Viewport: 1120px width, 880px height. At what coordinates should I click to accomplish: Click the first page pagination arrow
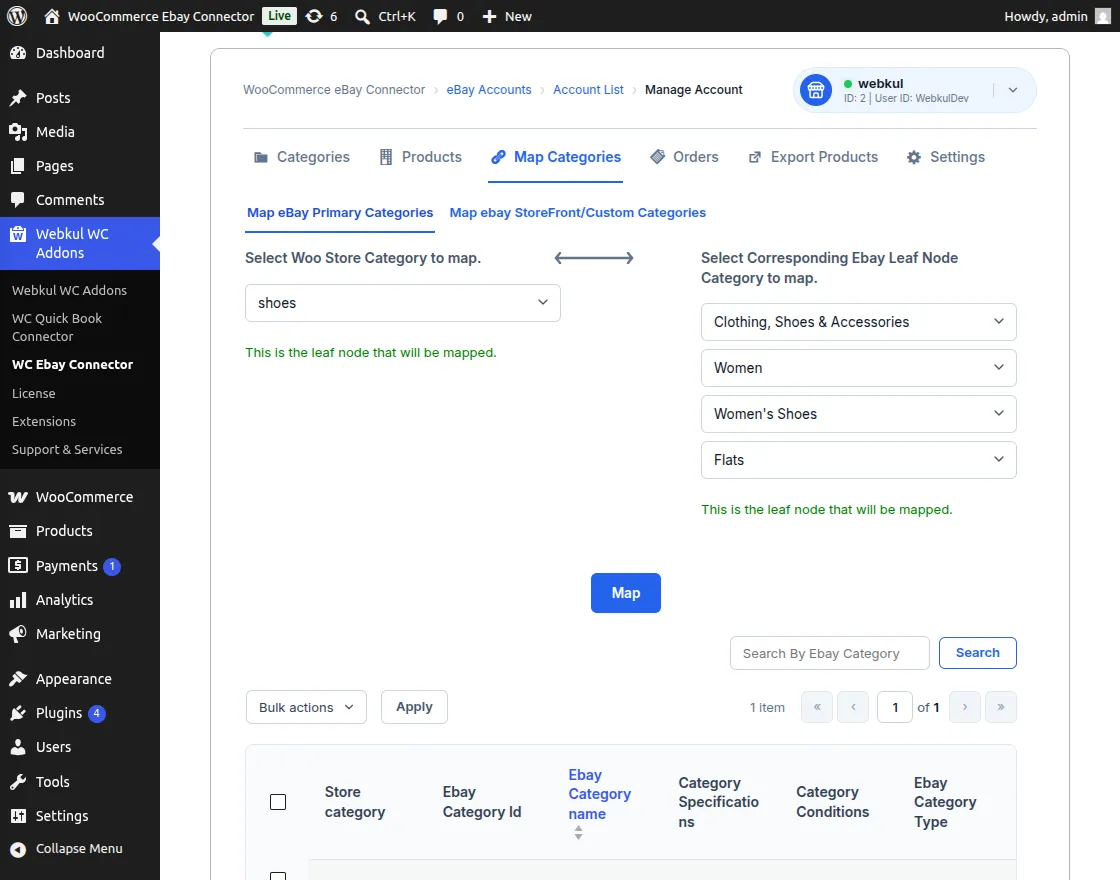pos(817,707)
